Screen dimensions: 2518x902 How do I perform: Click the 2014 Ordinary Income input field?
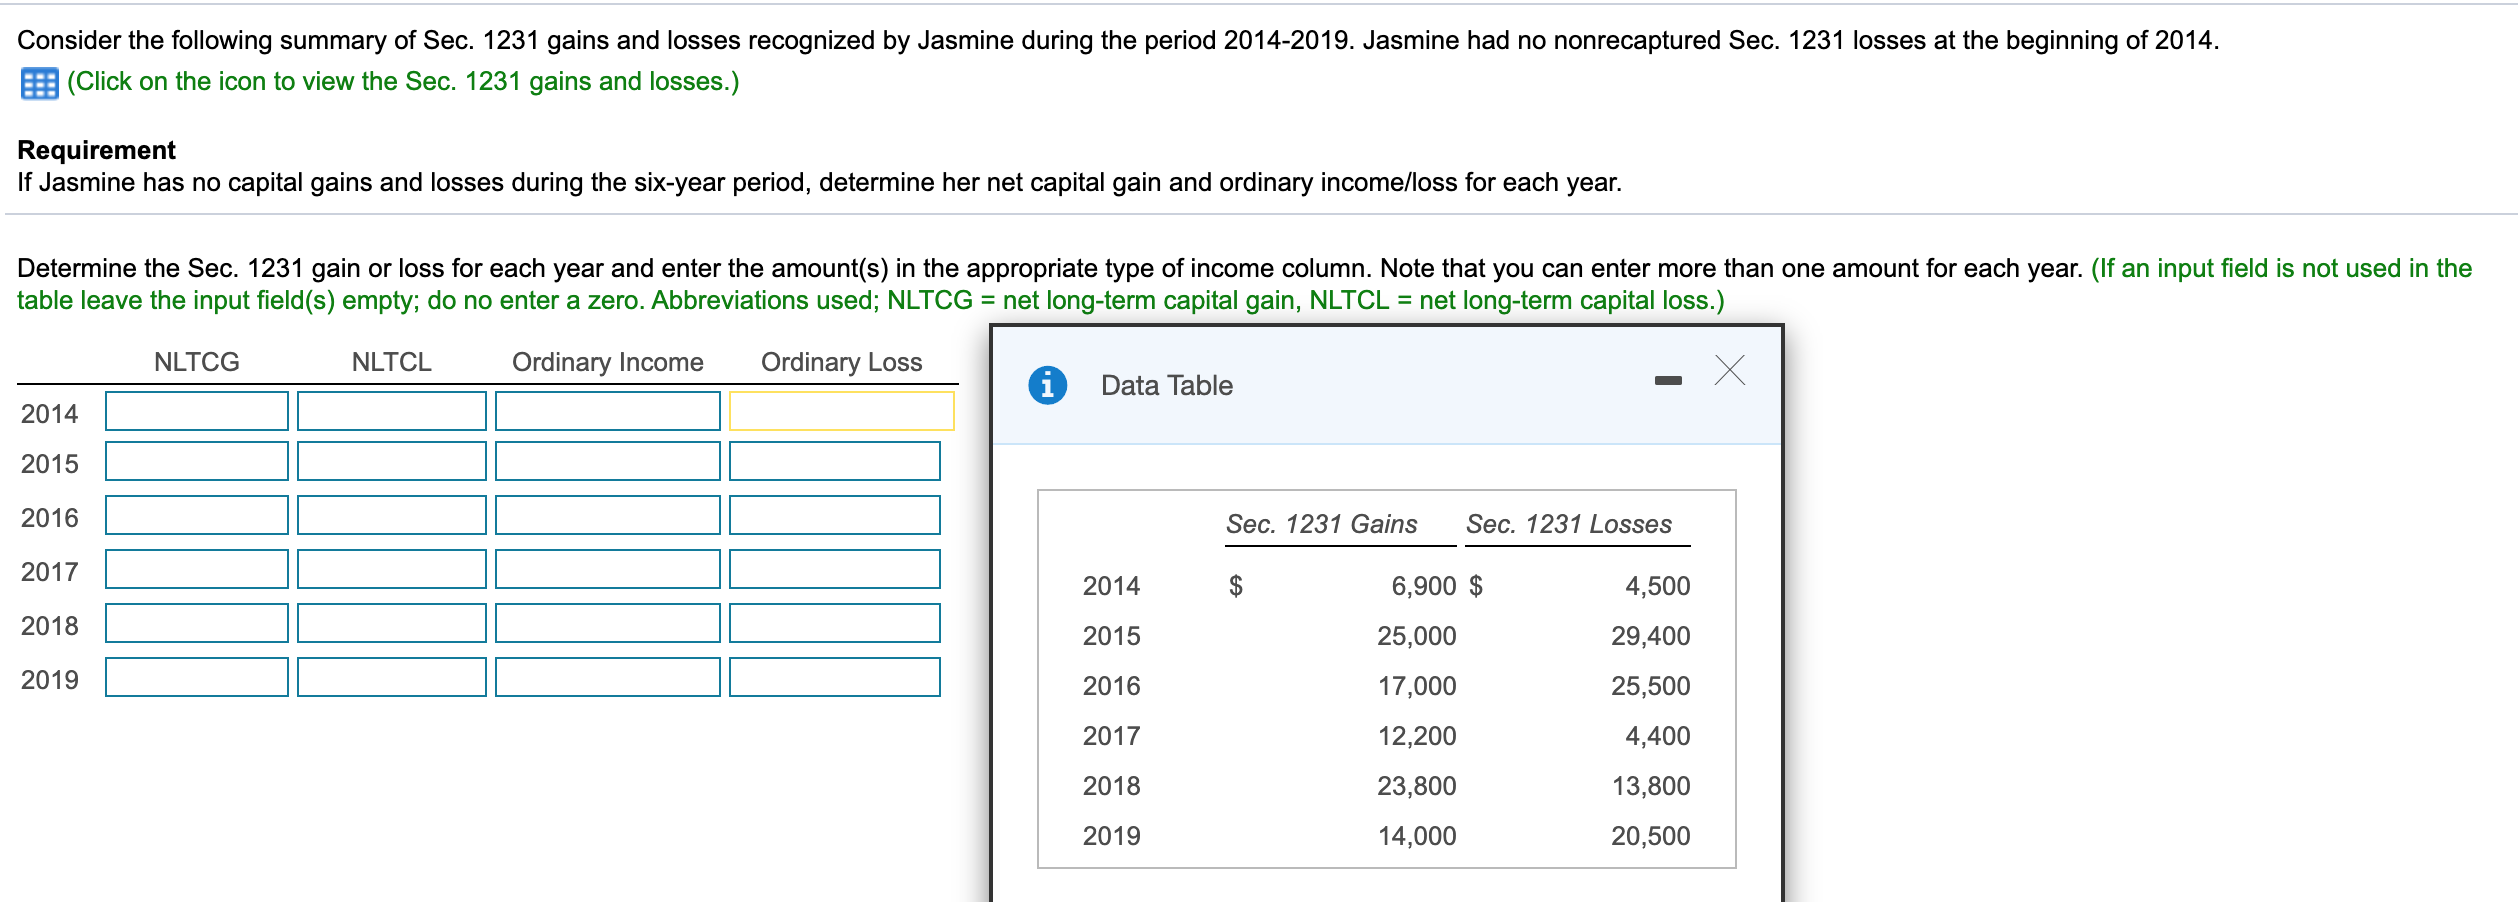pyautogui.click(x=607, y=410)
